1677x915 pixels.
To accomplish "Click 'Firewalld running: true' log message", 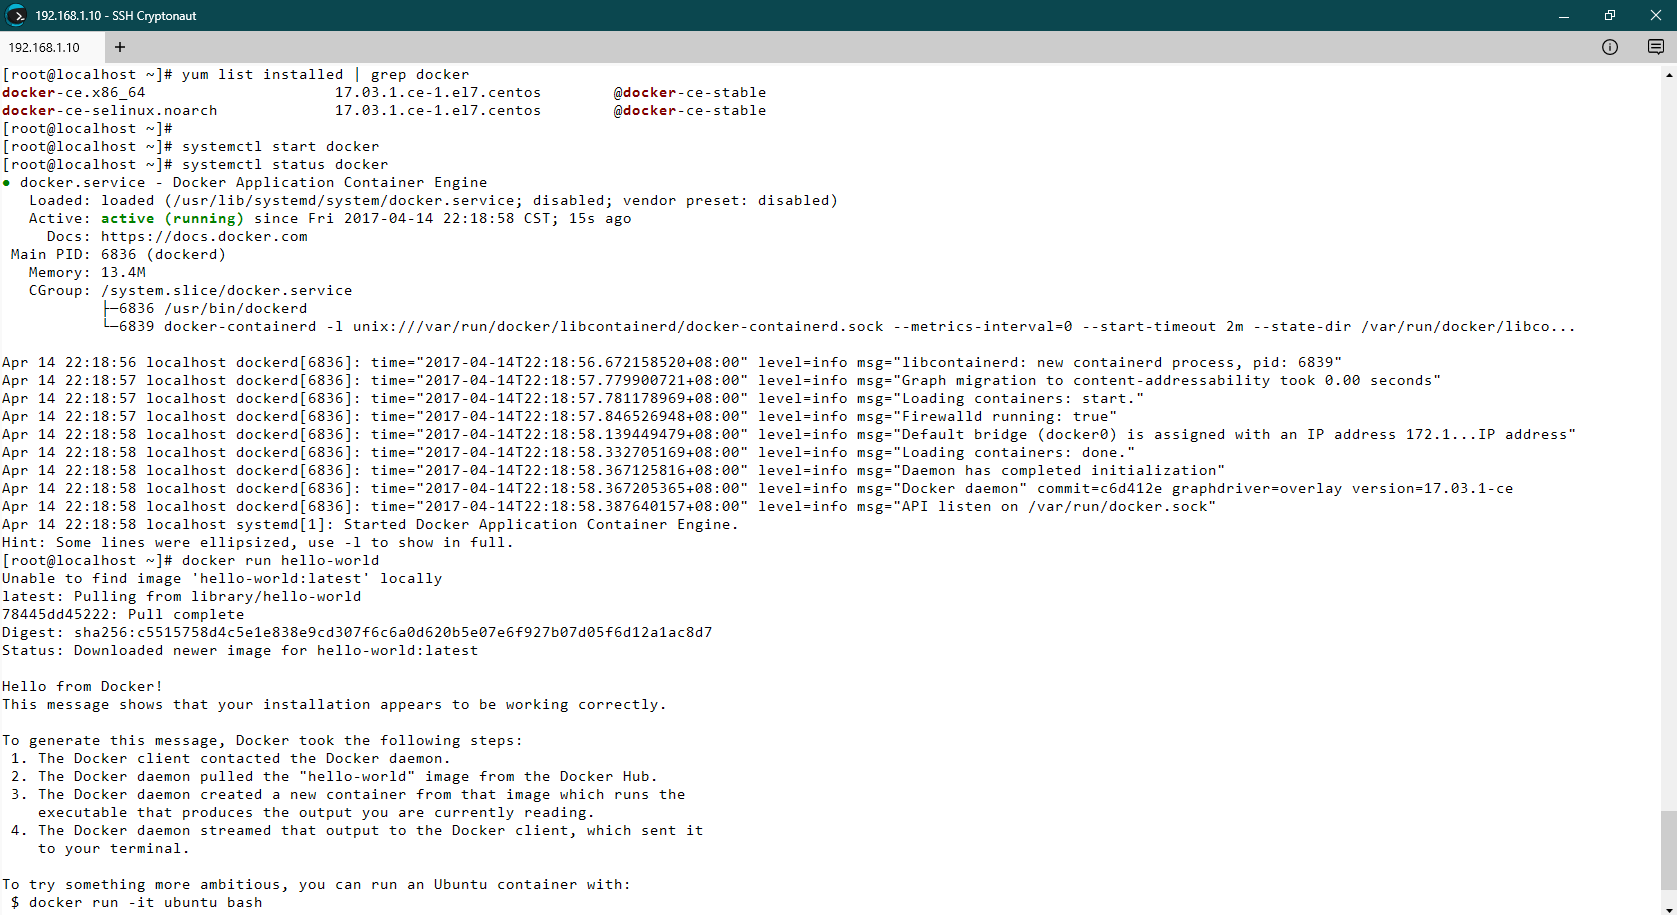I will 1005,417.
